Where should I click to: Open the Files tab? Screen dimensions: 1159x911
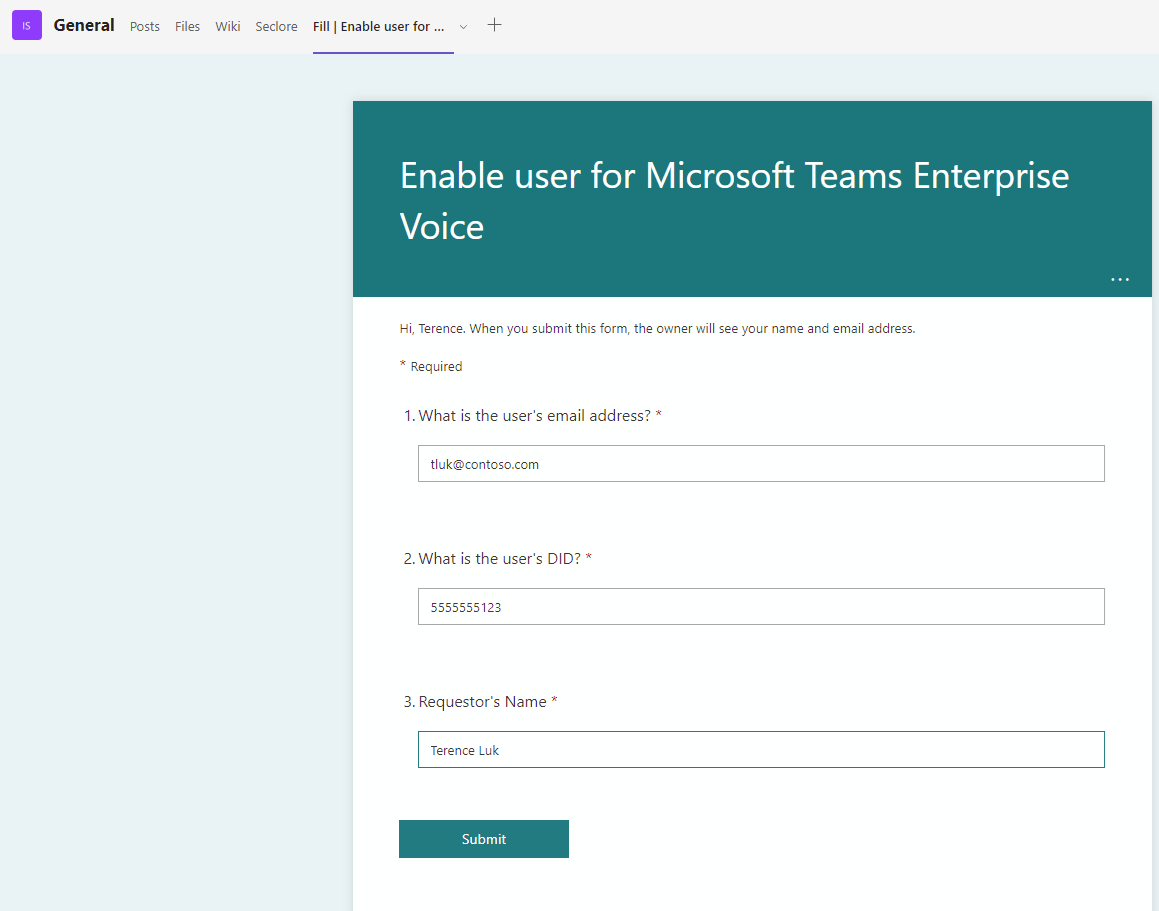click(188, 27)
